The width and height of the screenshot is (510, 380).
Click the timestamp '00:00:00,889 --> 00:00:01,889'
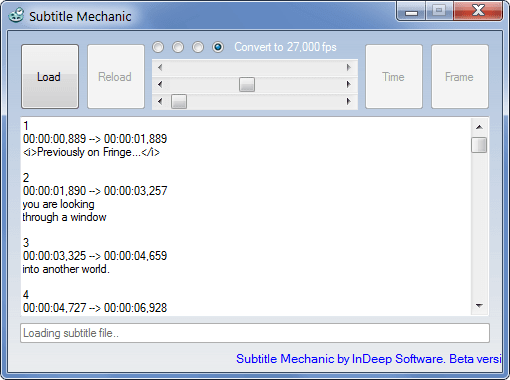[x=95, y=139]
